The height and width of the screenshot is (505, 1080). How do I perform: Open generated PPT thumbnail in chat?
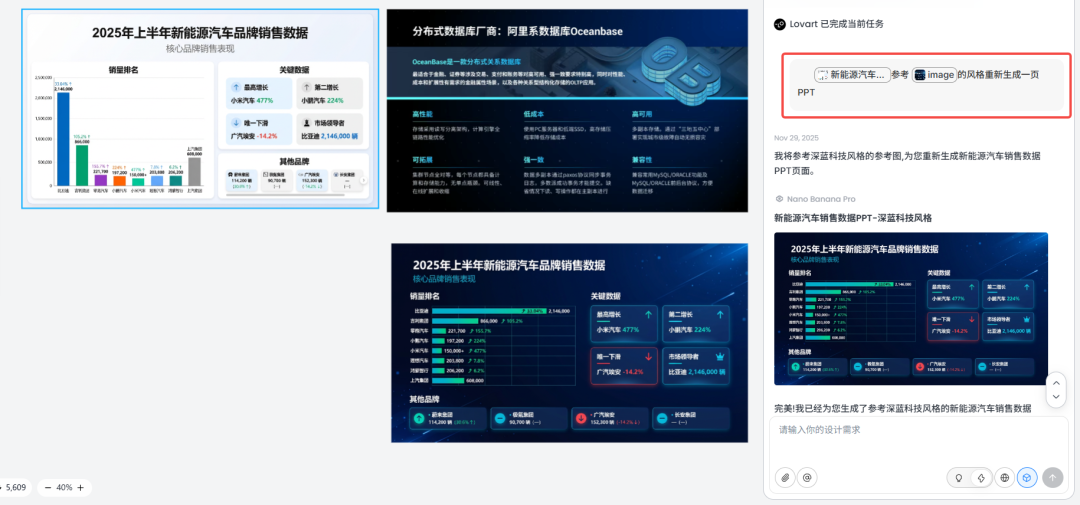911,309
